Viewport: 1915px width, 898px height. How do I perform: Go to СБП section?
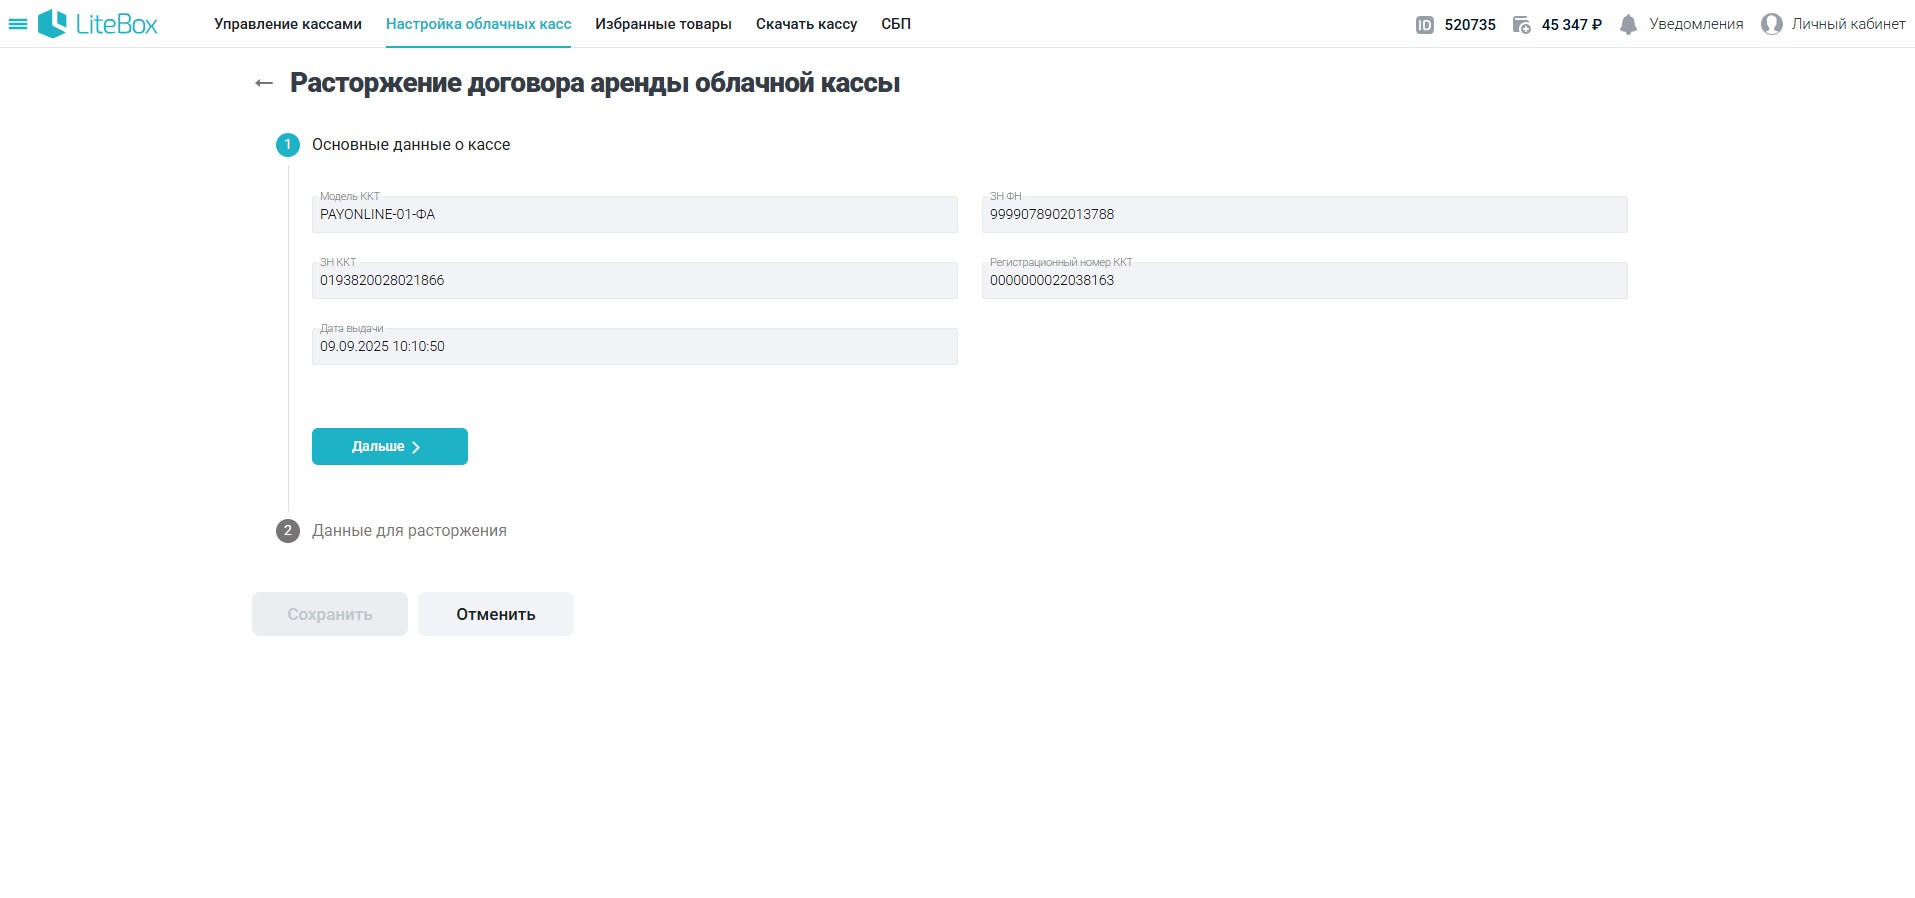(x=896, y=24)
